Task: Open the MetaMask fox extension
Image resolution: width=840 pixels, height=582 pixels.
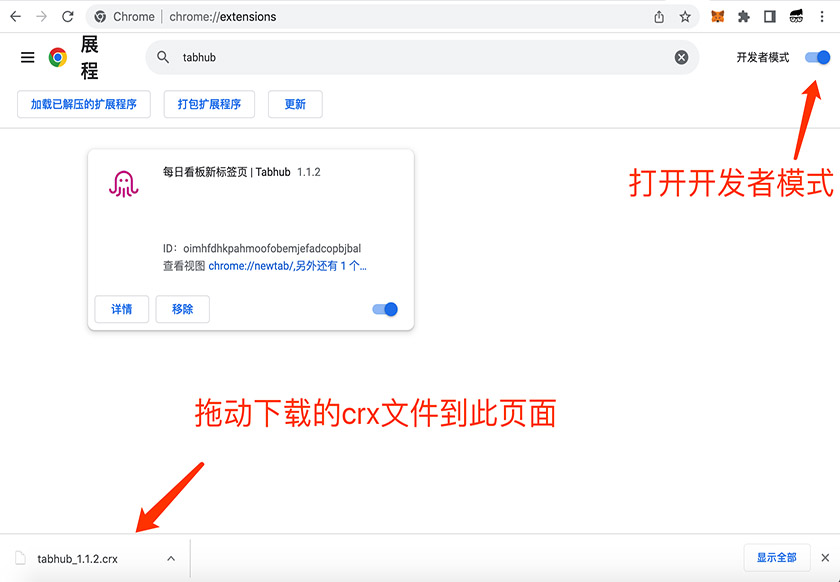Action: [x=718, y=17]
